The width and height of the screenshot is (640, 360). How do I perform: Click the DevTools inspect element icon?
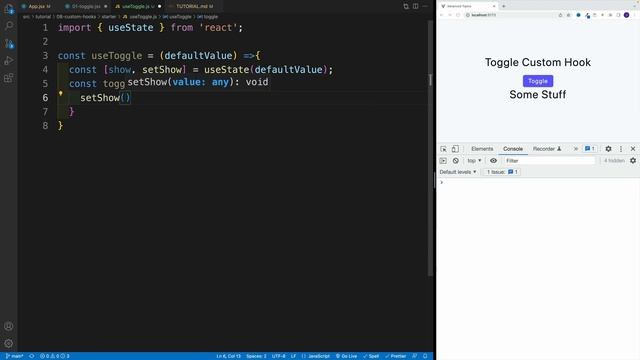point(443,149)
